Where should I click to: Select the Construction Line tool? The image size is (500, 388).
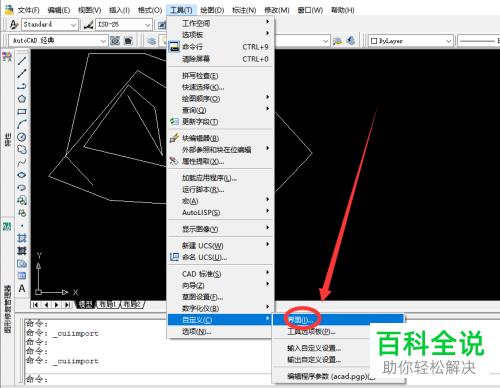[x=22, y=74]
